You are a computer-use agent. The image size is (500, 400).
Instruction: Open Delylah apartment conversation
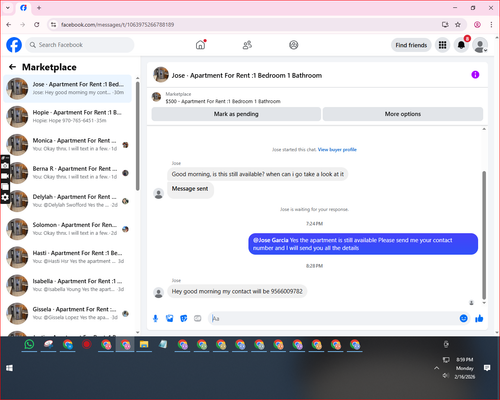(x=67, y=201)
